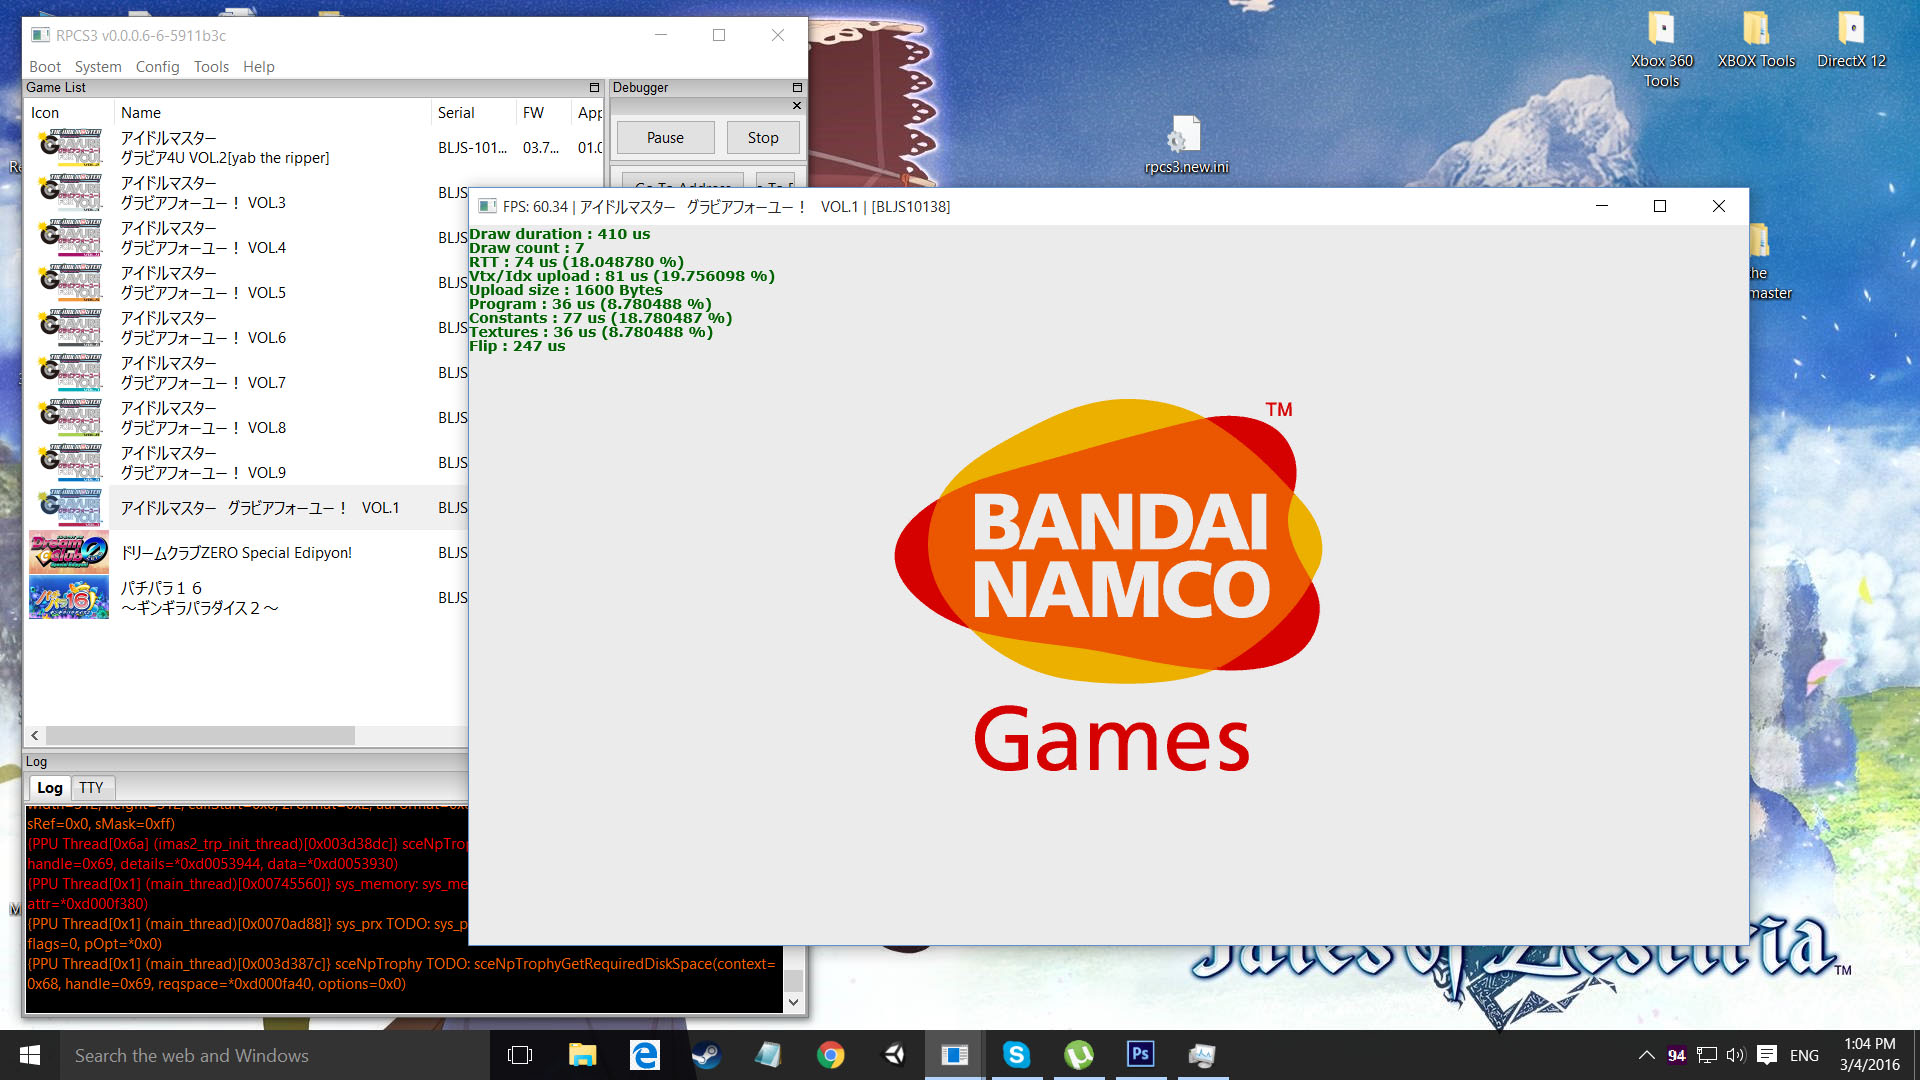Switch the ENG input language indicator
The width and height of the screenshot is (1920, 1080).
(x=1804, y=1055)
